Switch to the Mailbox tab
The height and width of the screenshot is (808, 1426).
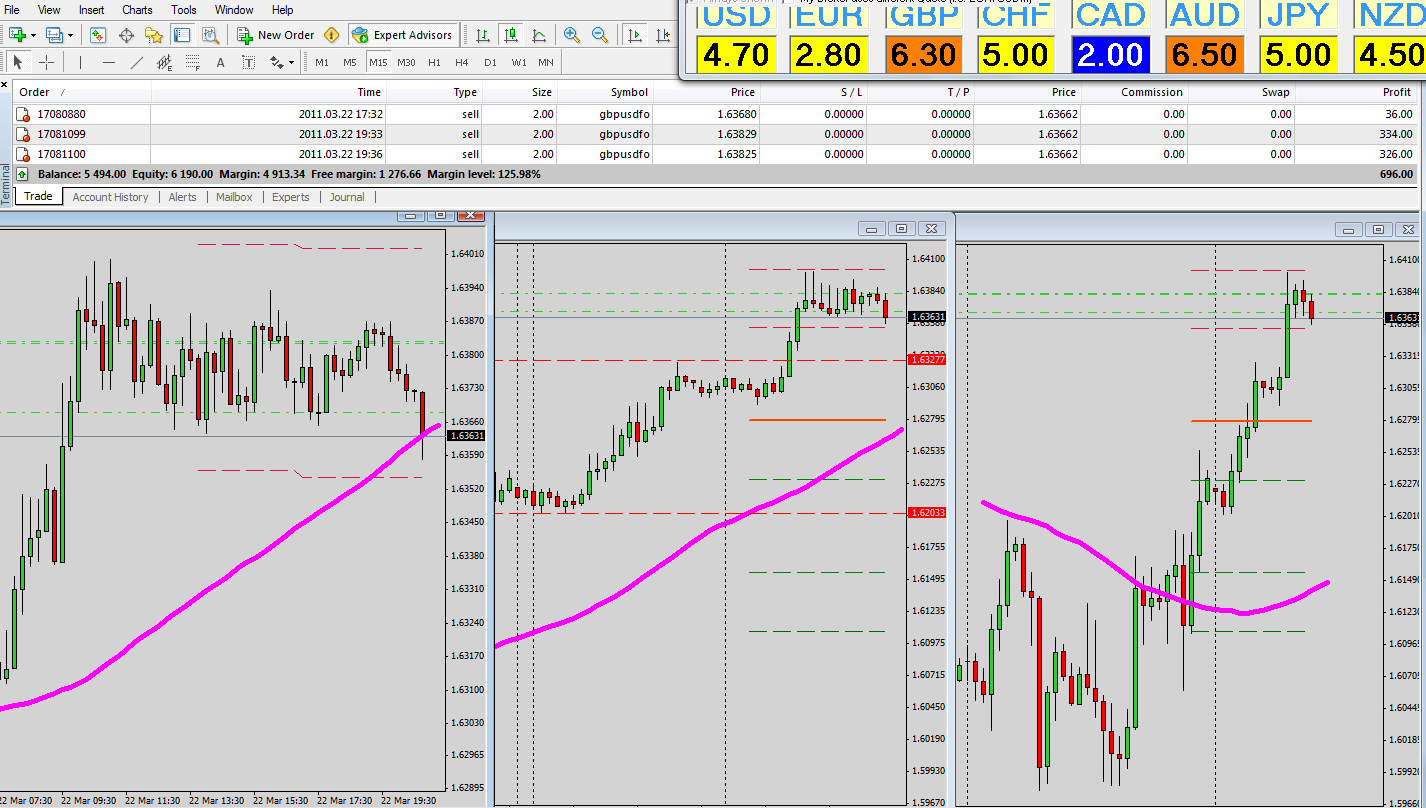tap(234, 197)
